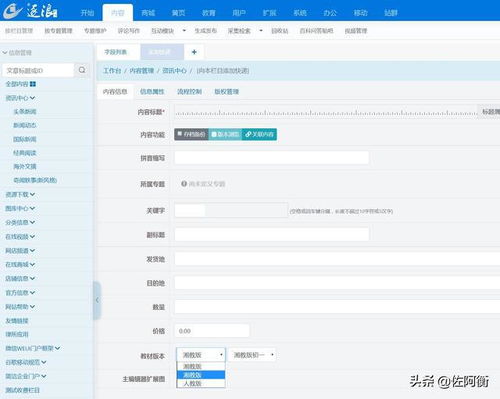Screen dimensions: 500x399
Task: Open the 办公 top menu
Action: click(x=330, y=13)
